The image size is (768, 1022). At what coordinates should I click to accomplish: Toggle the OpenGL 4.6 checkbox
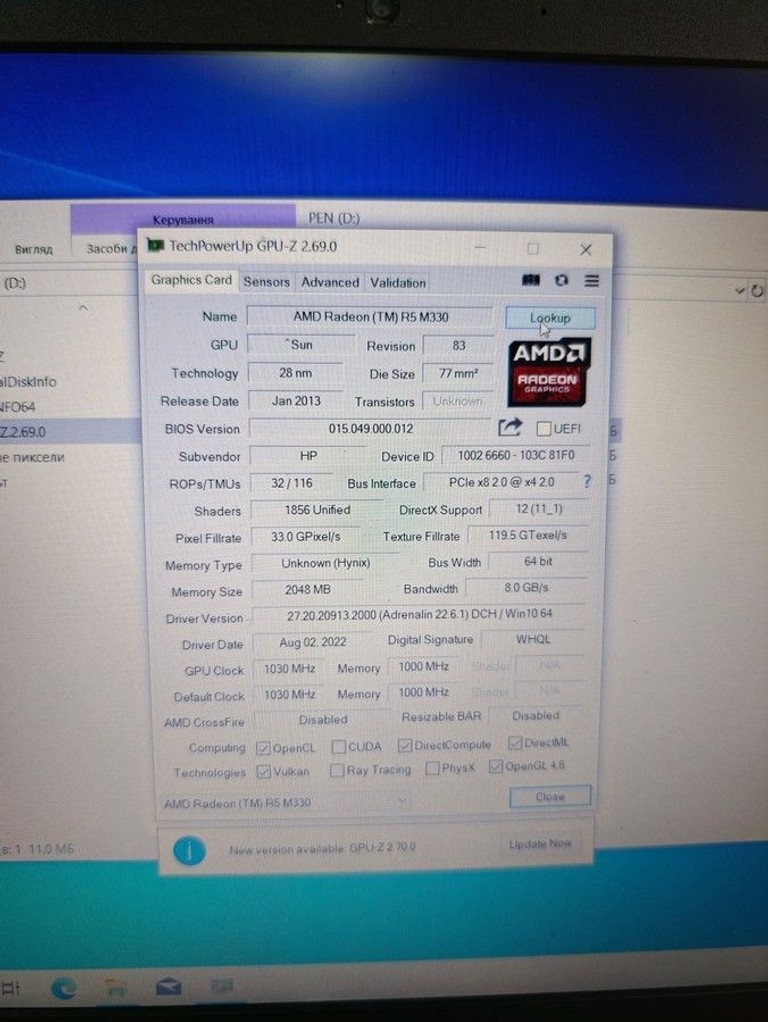(495, 766)
